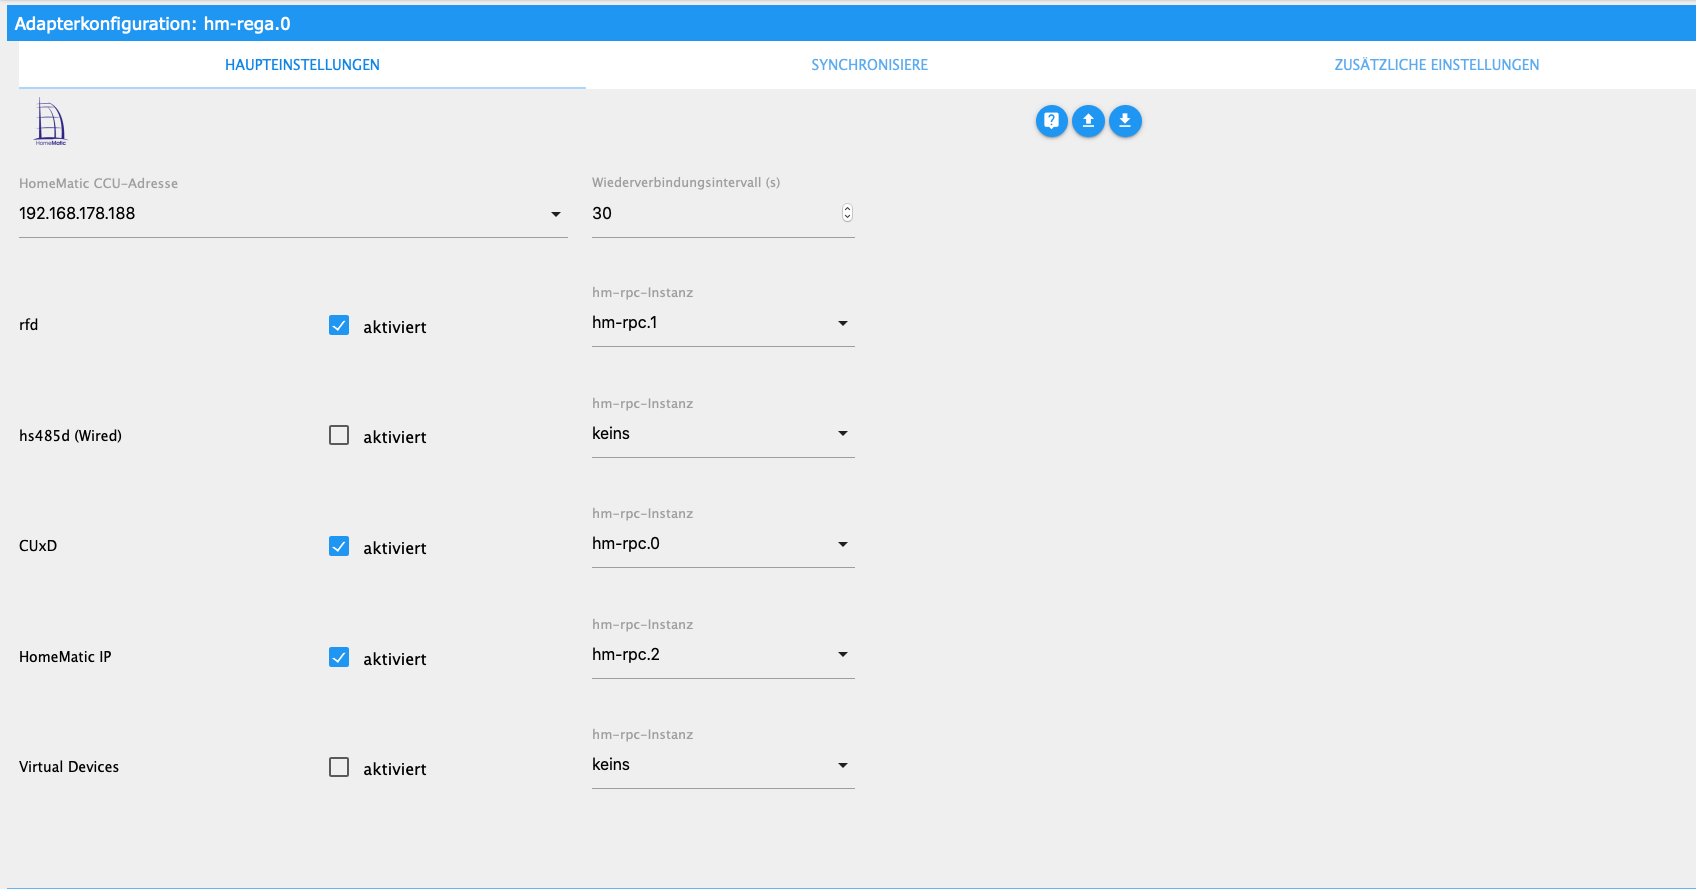
Task: Click the rfd row label
Action: coord(29,325)
